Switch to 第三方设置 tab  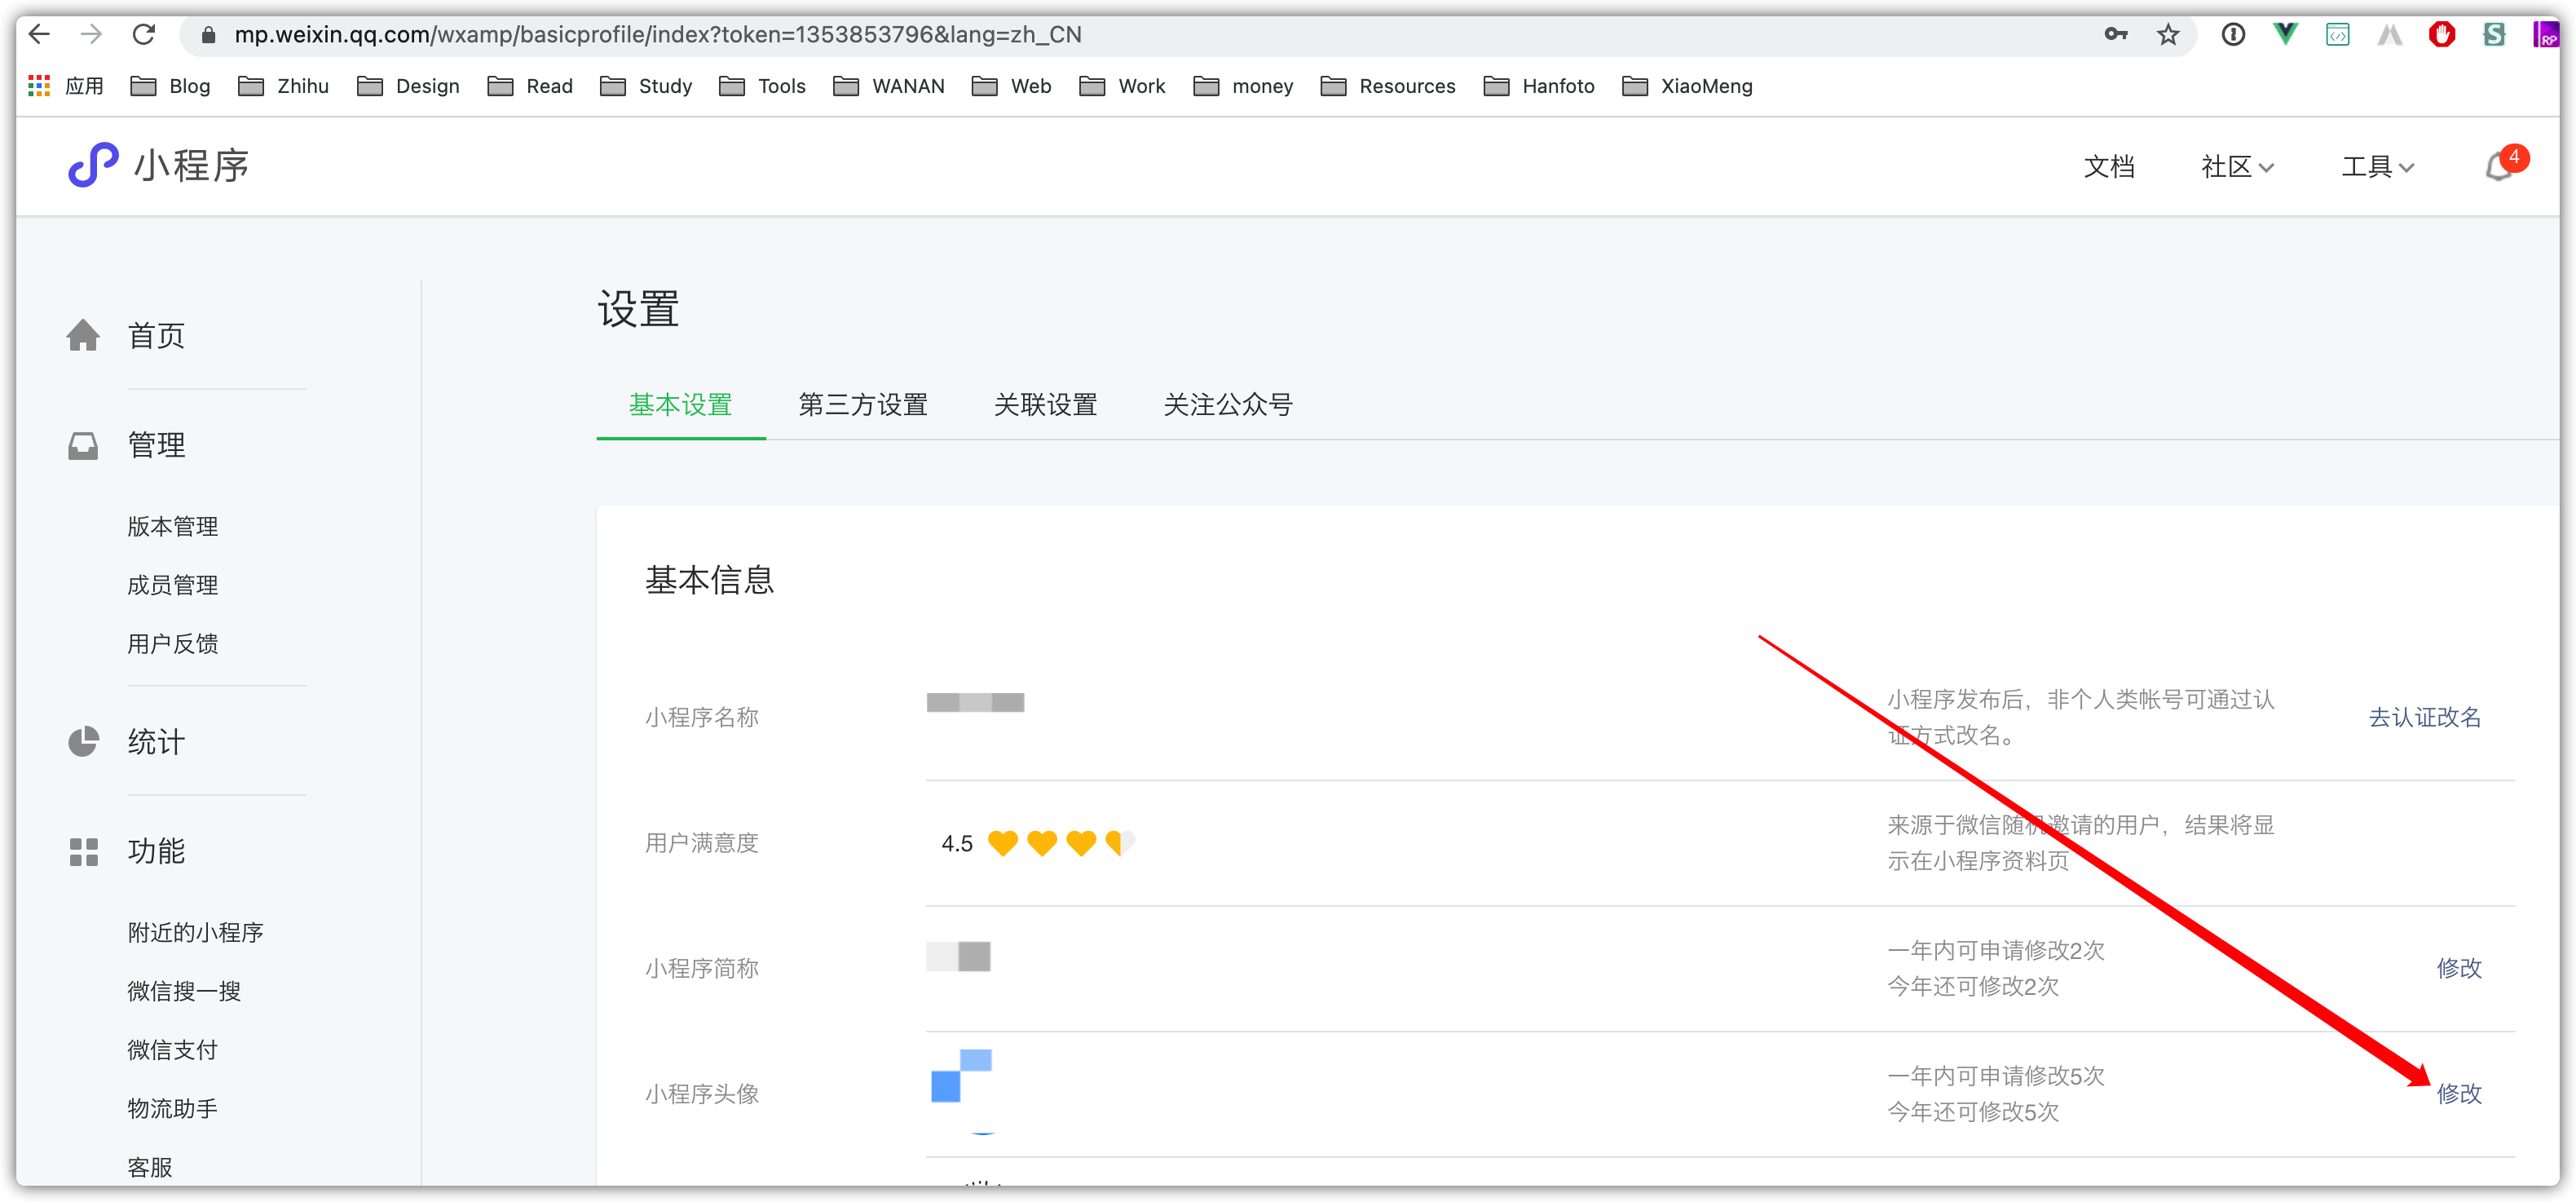(x=863, y=405)
